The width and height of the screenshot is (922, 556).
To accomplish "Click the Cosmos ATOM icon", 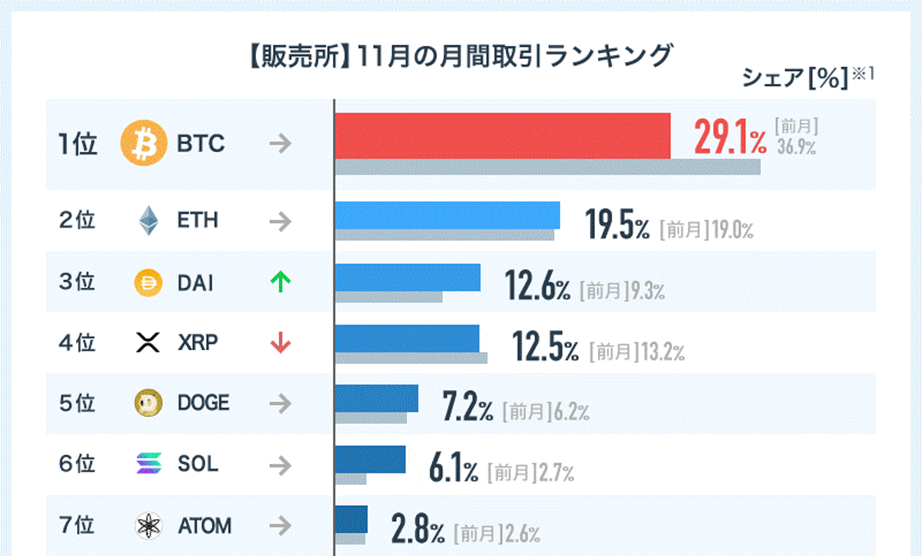I will click(148, 525).
